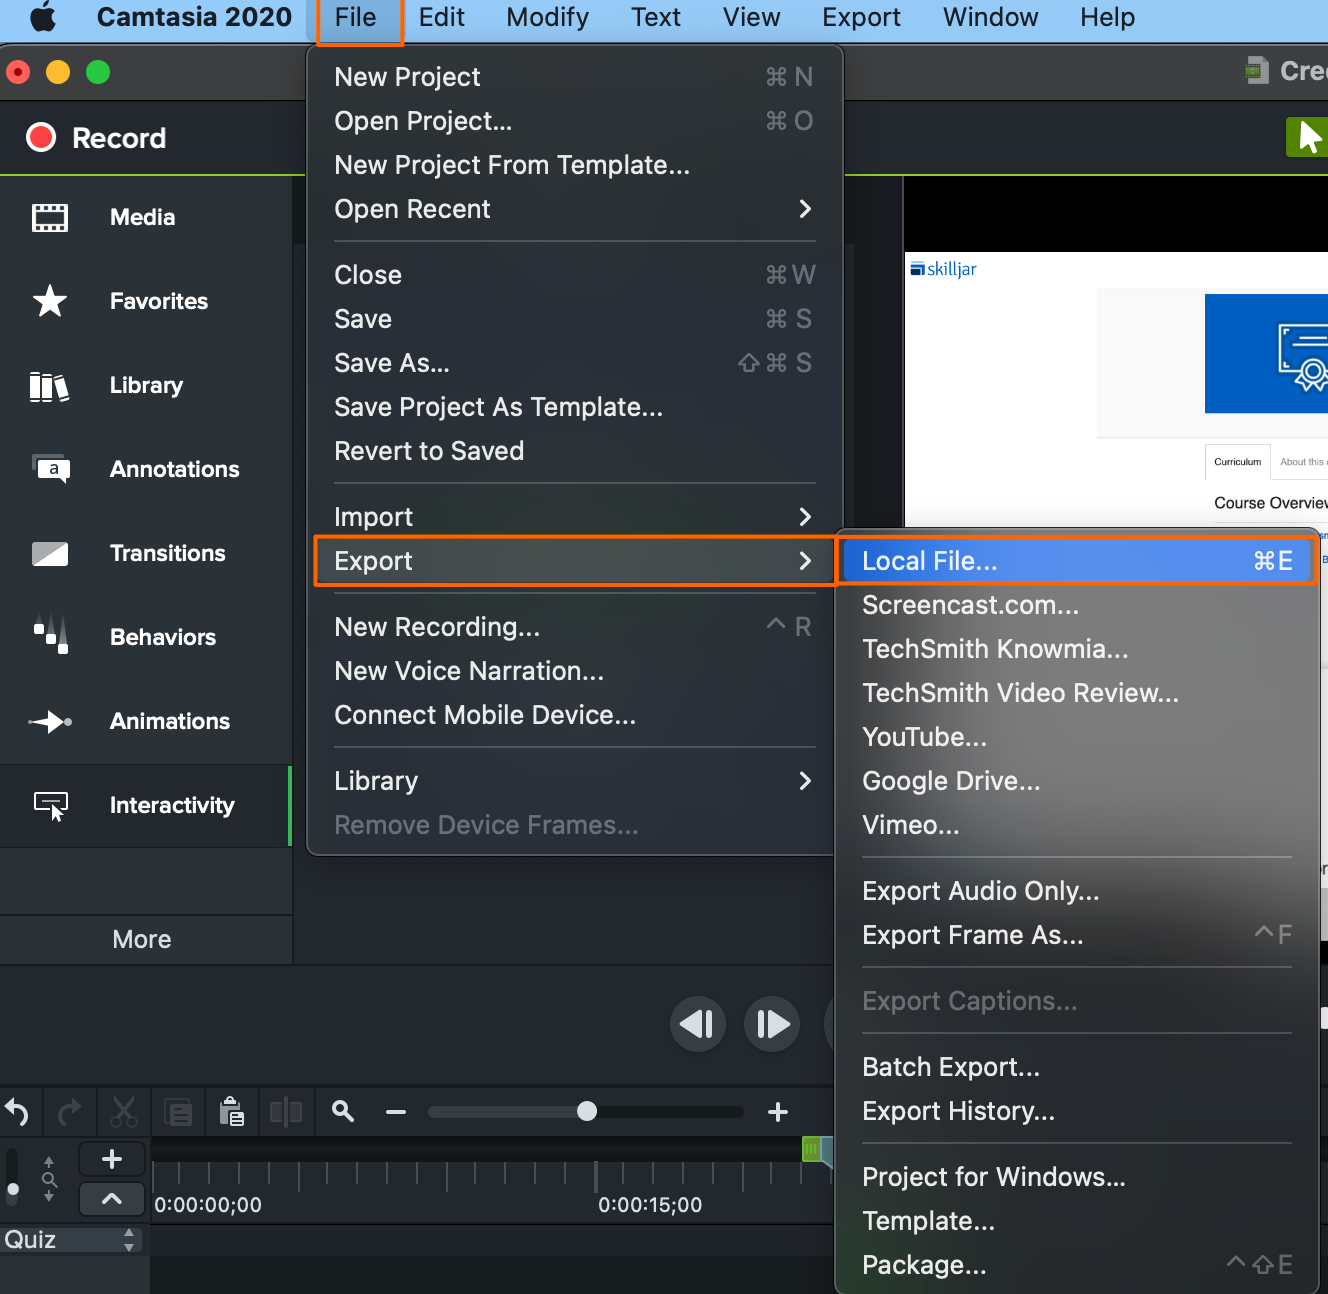Viewport: 1328px width, 1294px height.
Task: Click the More button in tools panel
Action: [x=142, y=939]
